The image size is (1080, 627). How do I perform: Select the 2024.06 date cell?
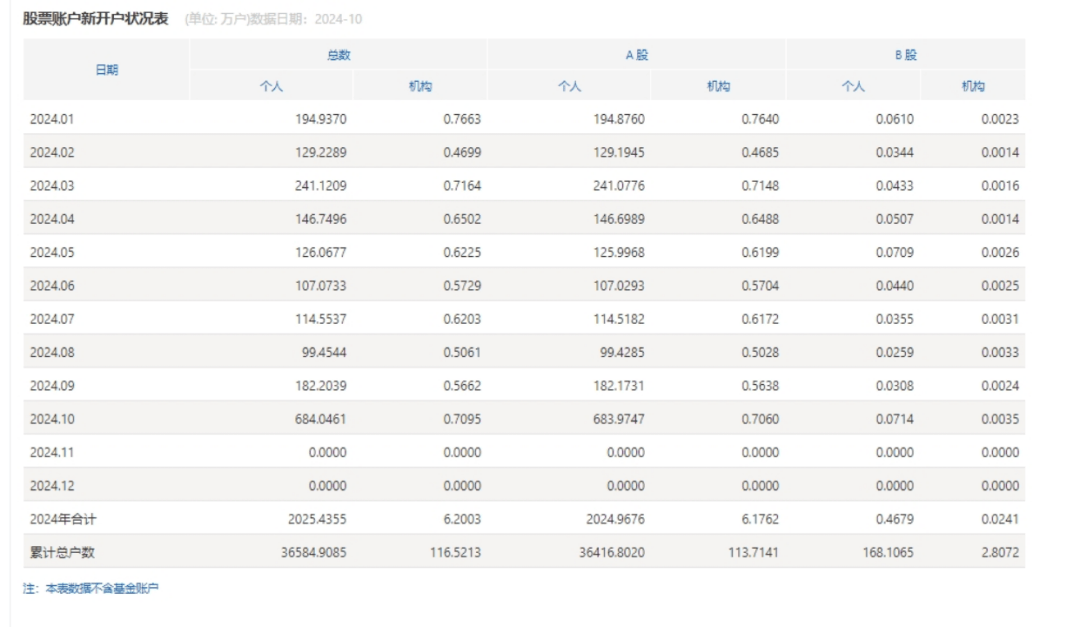(x=52, y=285)
